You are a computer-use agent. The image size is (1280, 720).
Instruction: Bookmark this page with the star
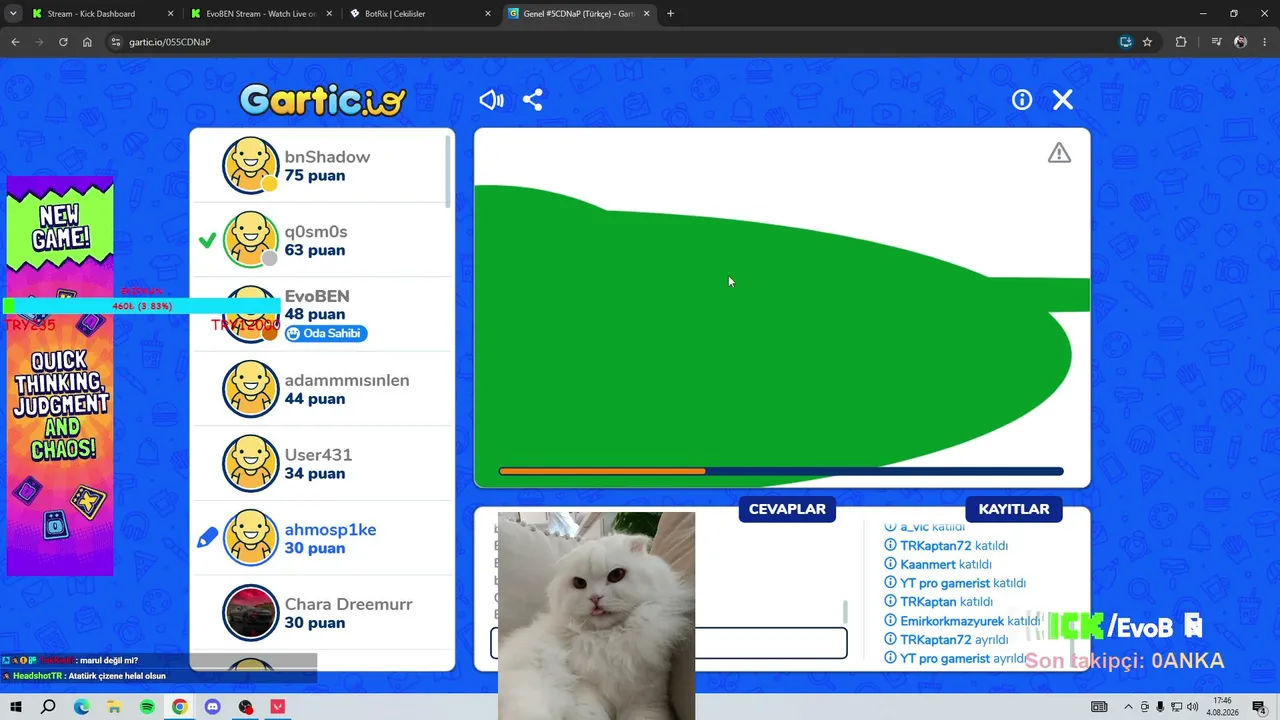pos(1147,42)
